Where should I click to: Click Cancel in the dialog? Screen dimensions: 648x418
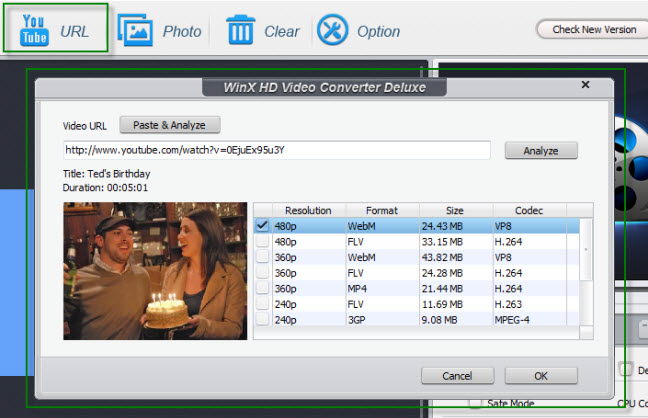click(x=457, y=376)
